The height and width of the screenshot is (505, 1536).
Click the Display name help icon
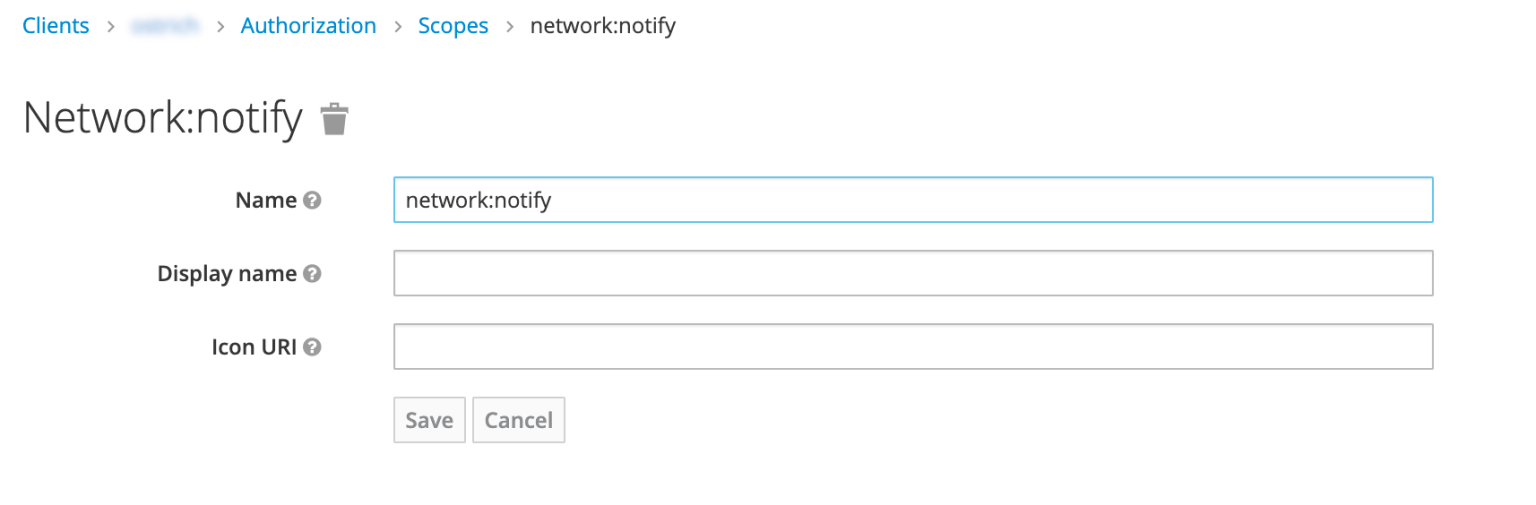point(312,273)
